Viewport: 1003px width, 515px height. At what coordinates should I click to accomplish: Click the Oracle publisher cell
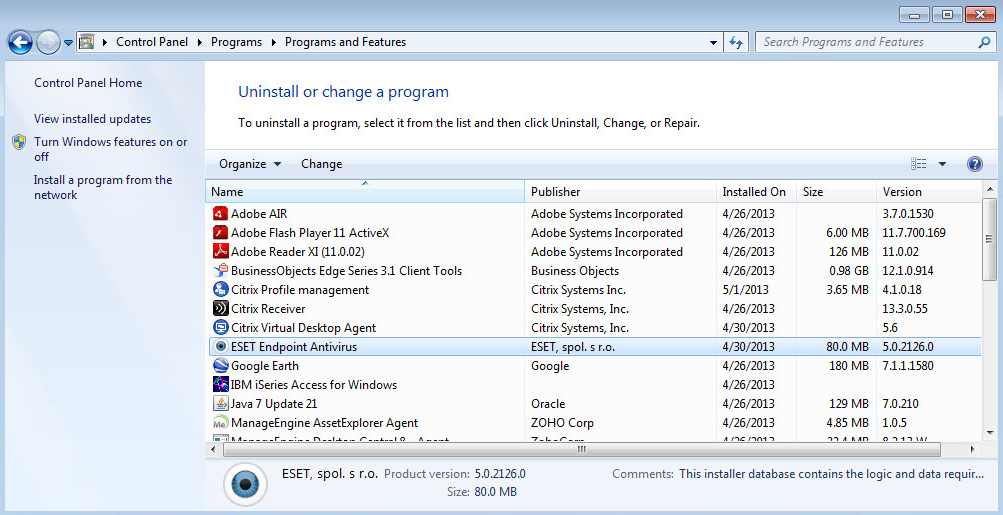pos(548,404)
